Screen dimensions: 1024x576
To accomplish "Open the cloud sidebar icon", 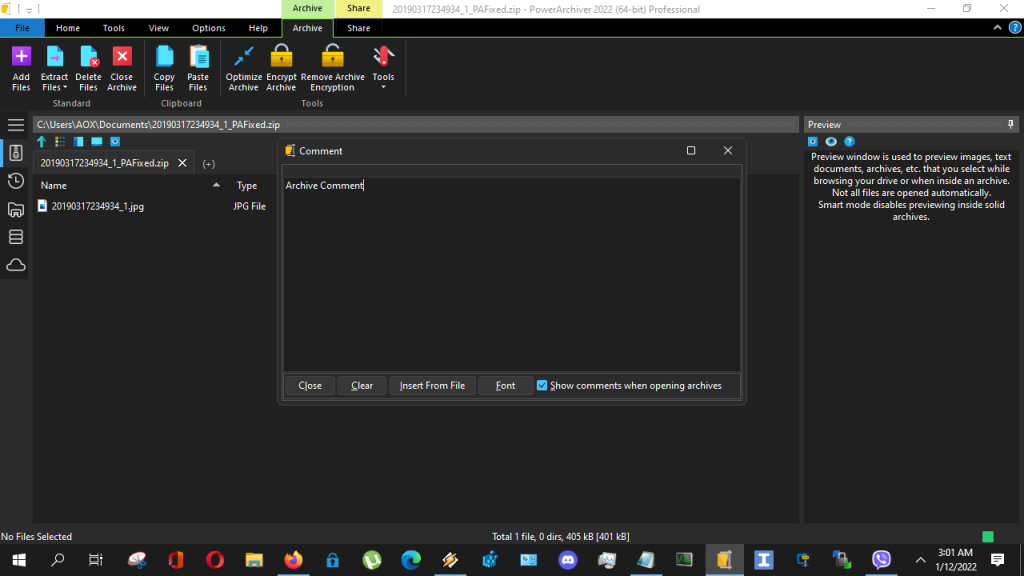I will tap(16, 265).
